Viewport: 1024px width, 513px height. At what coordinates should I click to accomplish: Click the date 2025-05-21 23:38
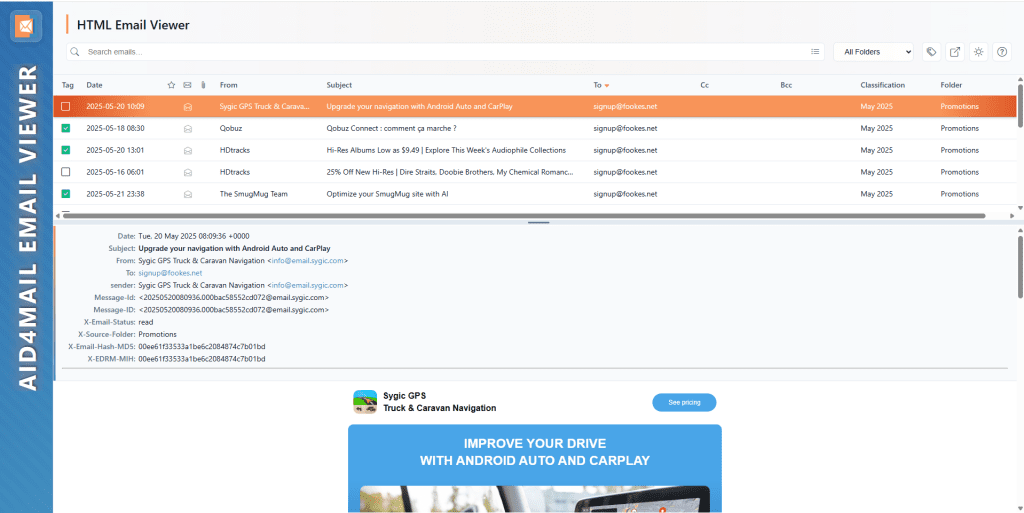(115, 194)
